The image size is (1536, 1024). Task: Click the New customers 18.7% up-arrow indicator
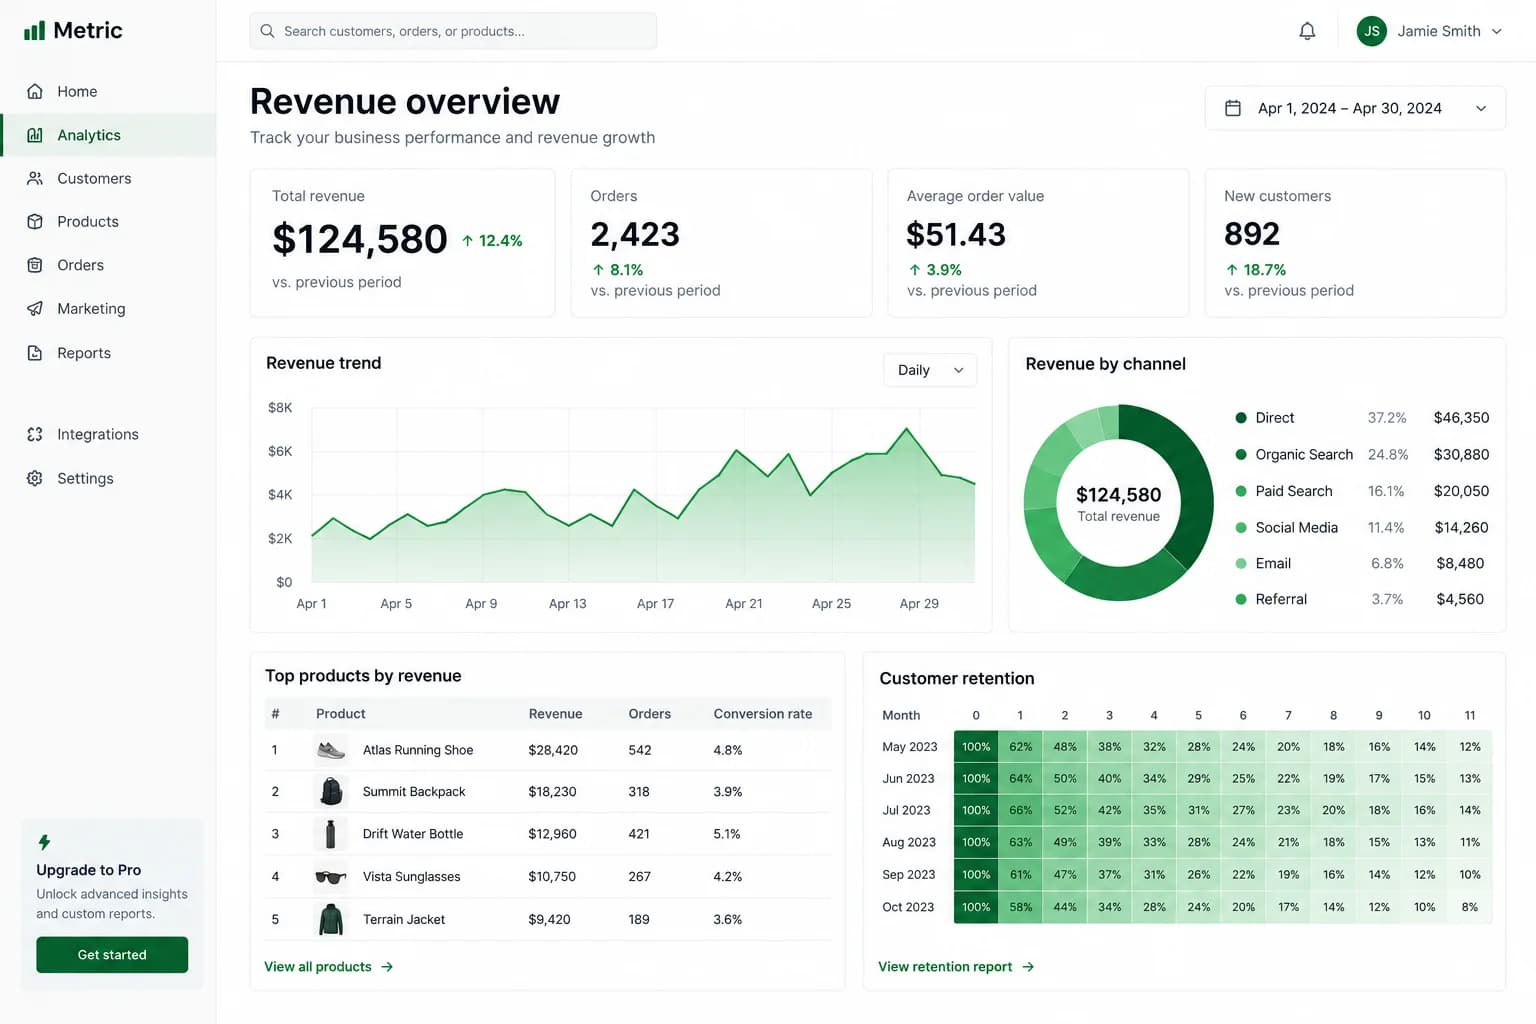pyautogui.click(x=1255, y=270)
